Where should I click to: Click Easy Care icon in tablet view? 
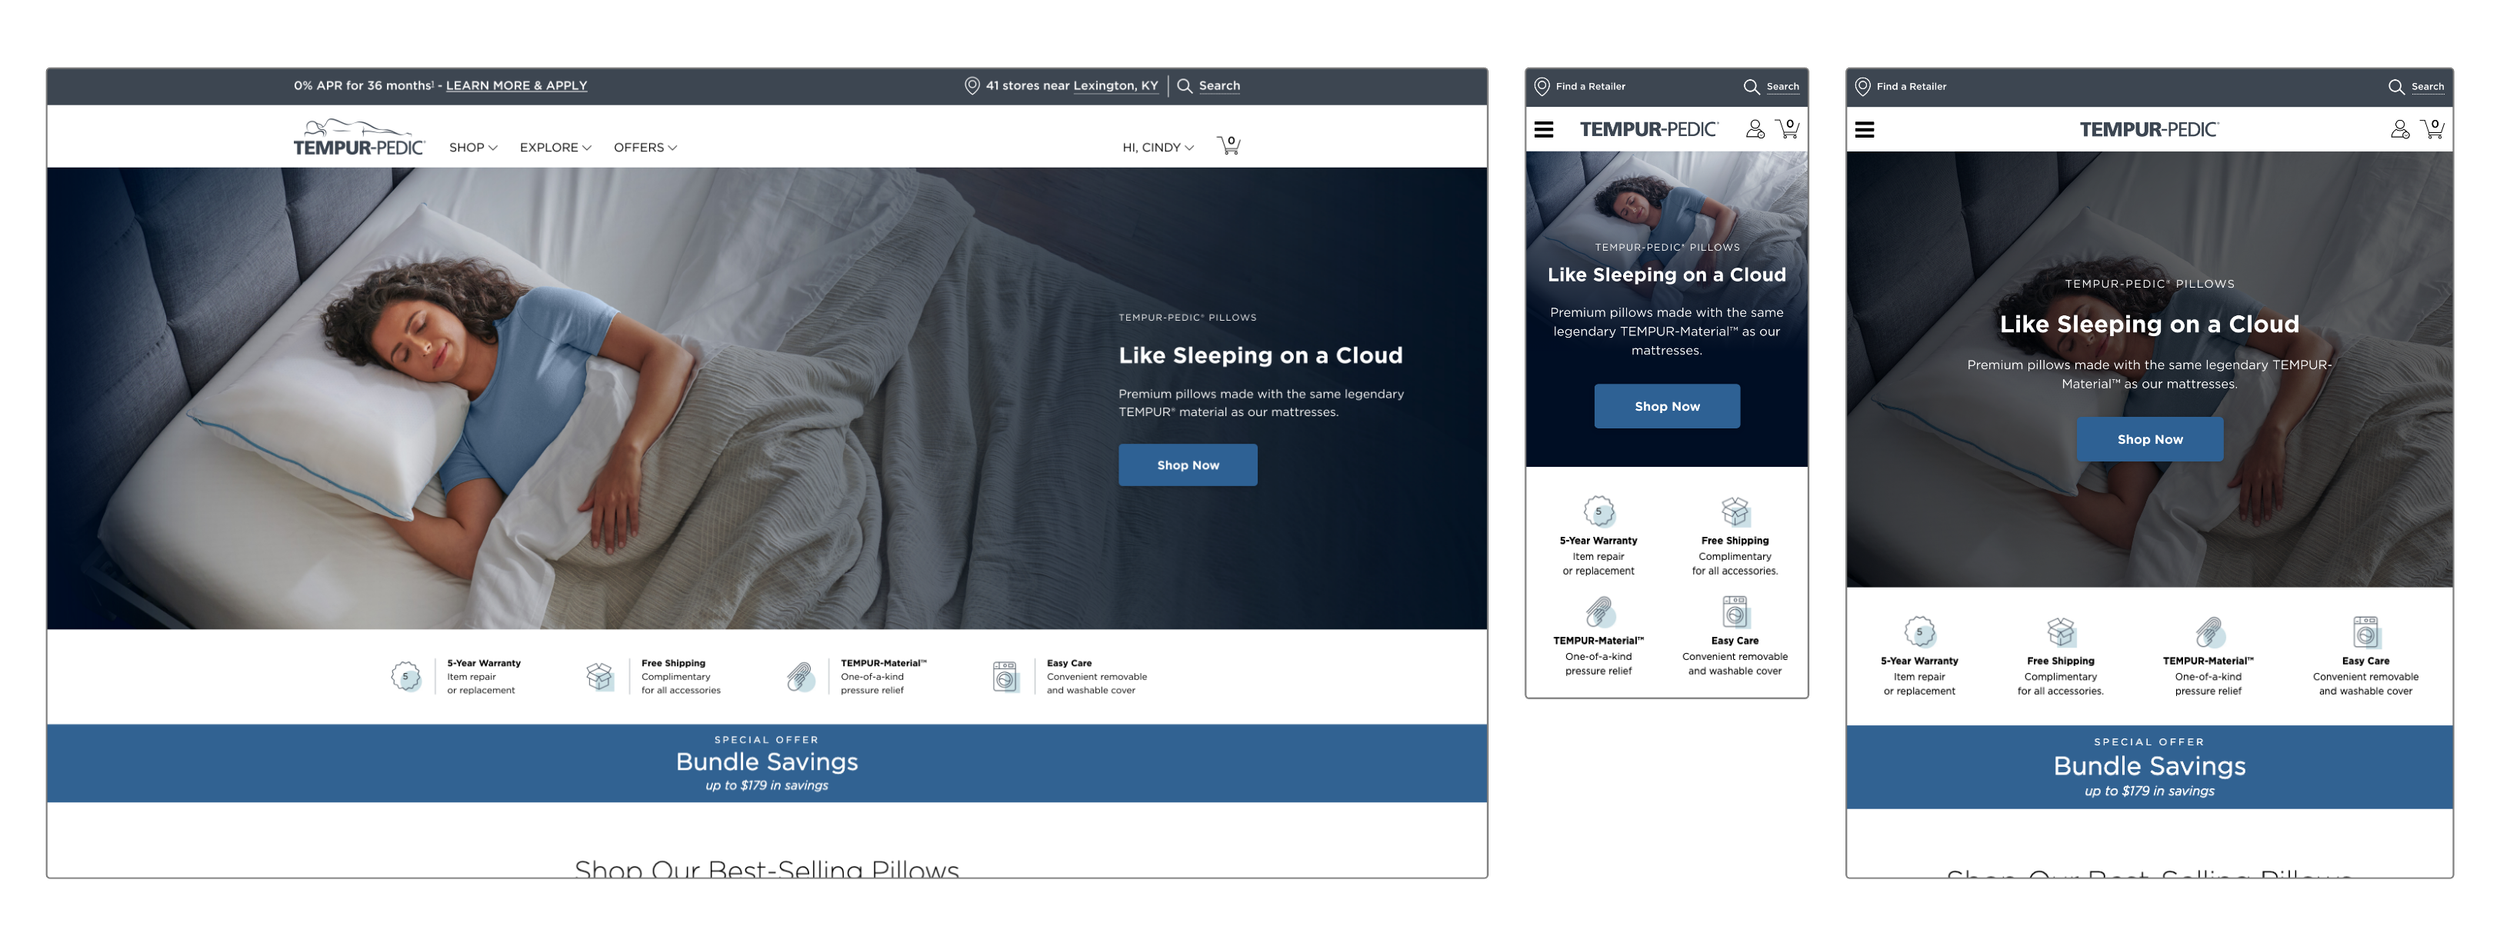click(x=2366, y=632)
